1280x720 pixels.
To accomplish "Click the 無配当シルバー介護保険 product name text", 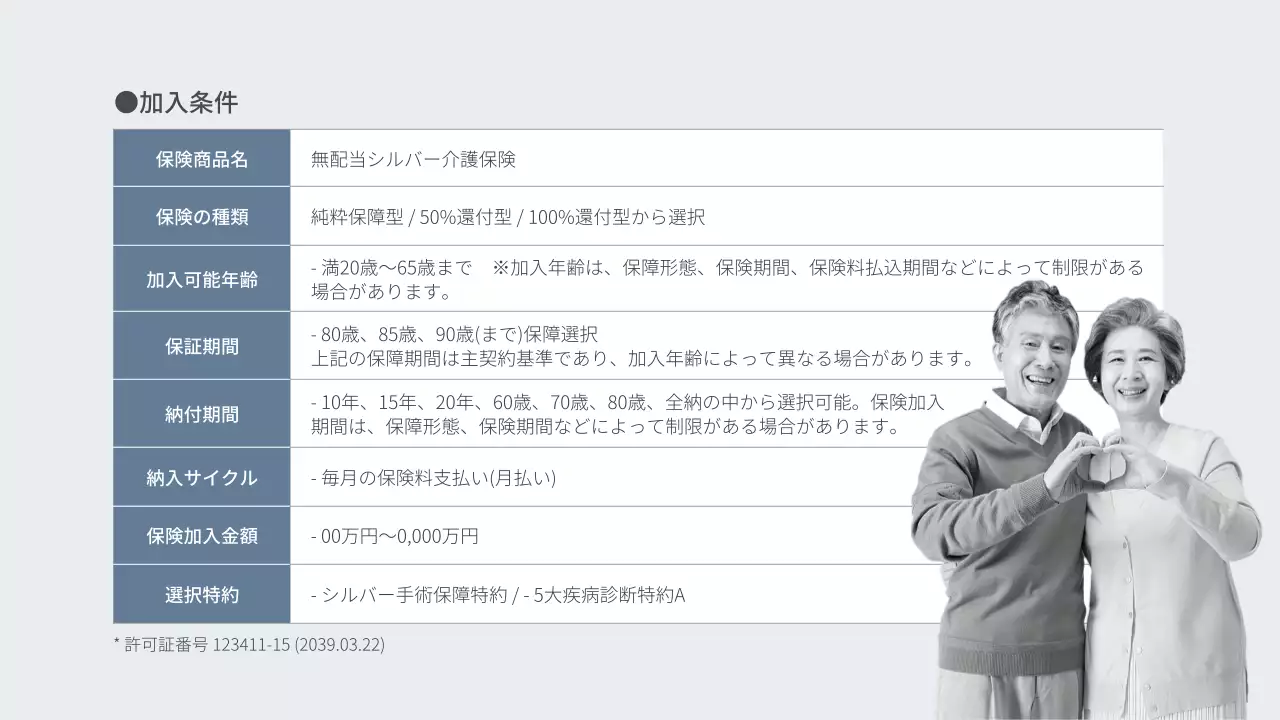I will coord(413,159).
